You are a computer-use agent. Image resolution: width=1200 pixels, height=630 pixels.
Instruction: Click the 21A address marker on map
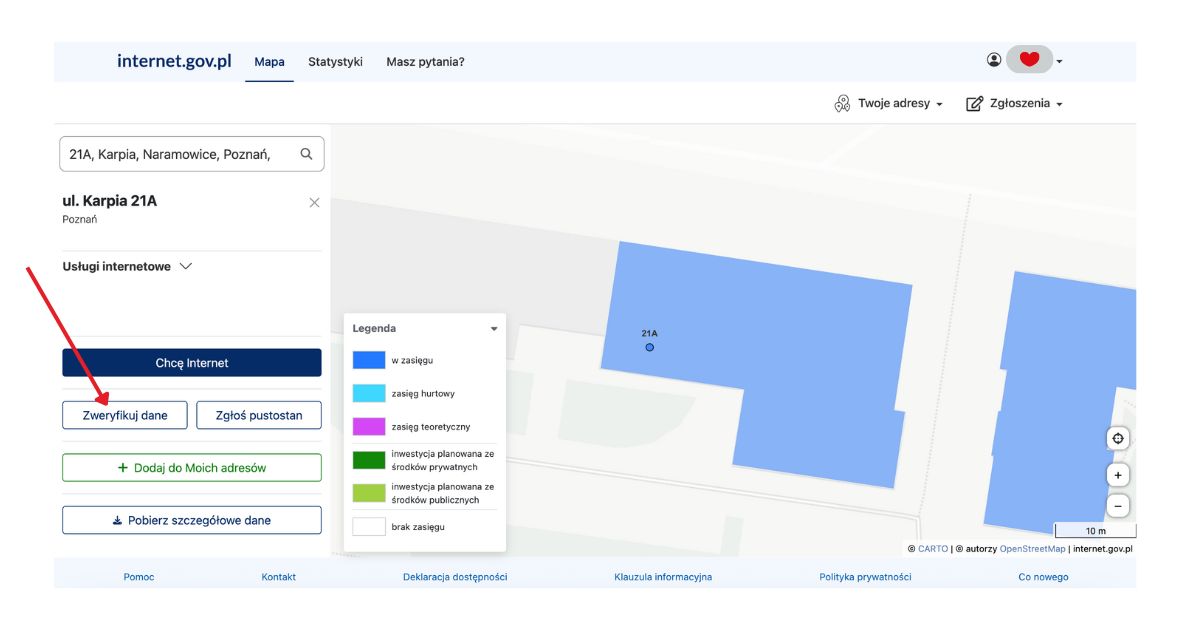(649, 347)
